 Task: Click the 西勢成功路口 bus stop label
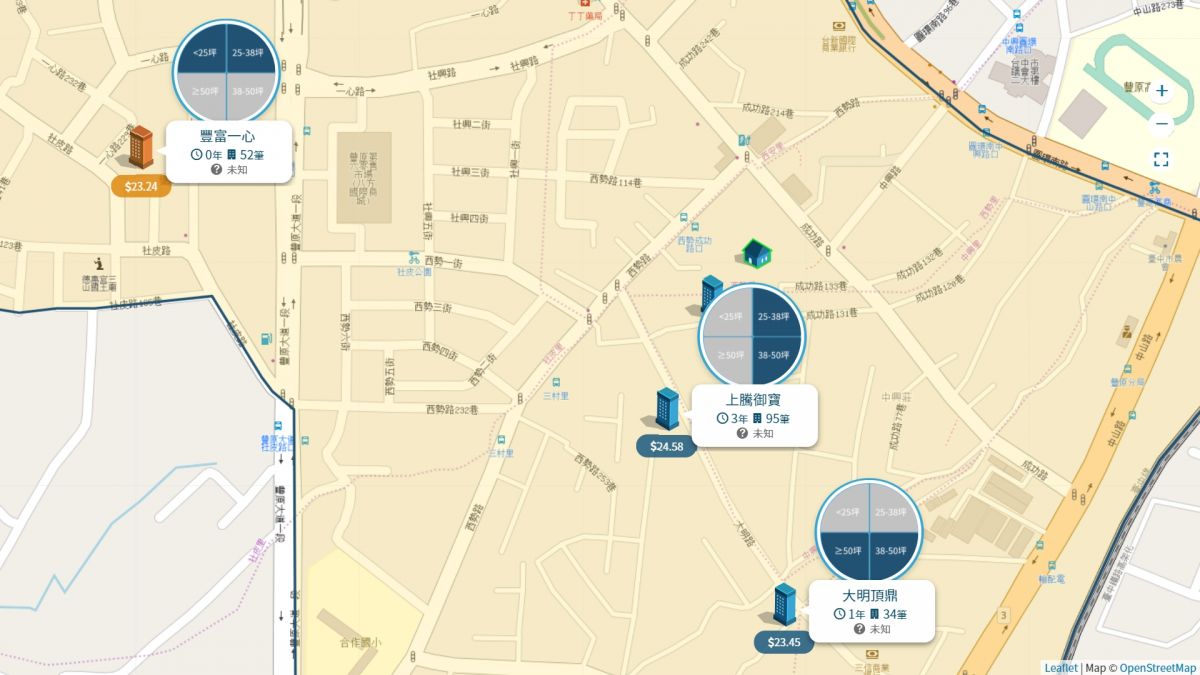(694, 242)
